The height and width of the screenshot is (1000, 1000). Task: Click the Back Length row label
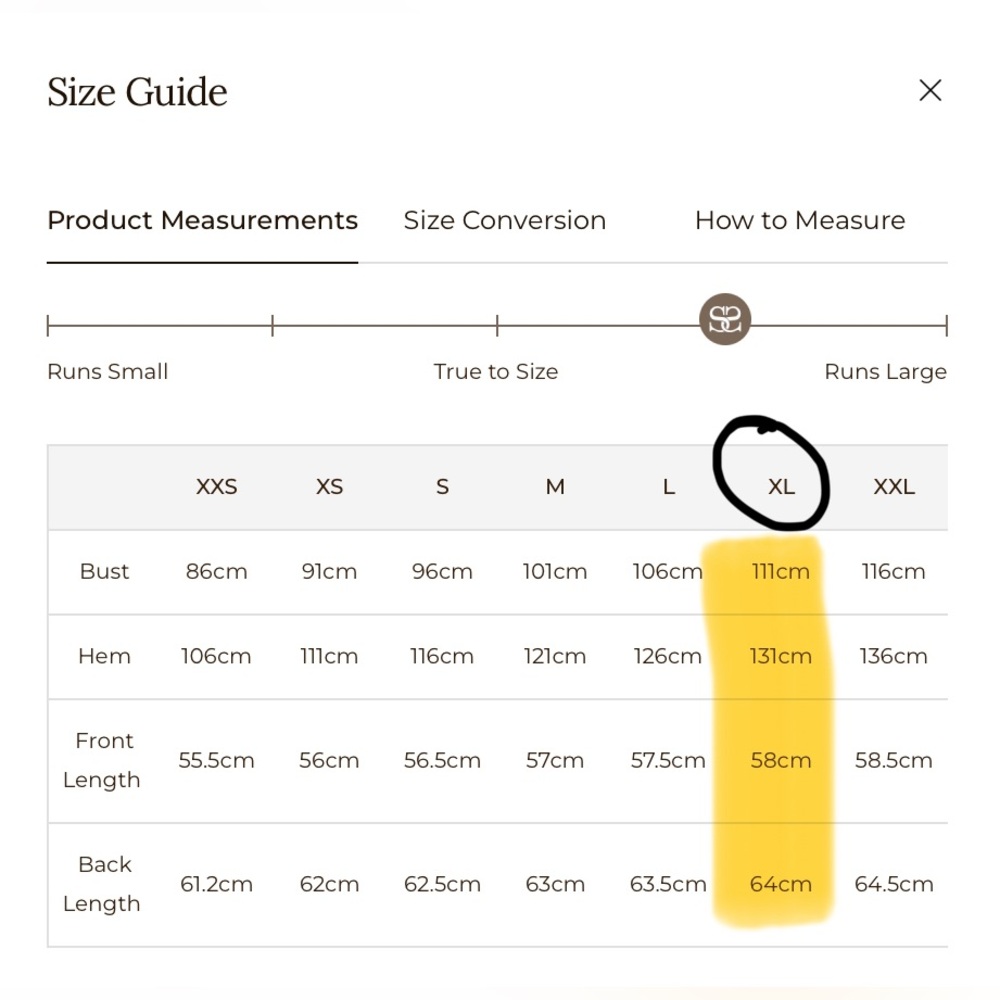103,884
